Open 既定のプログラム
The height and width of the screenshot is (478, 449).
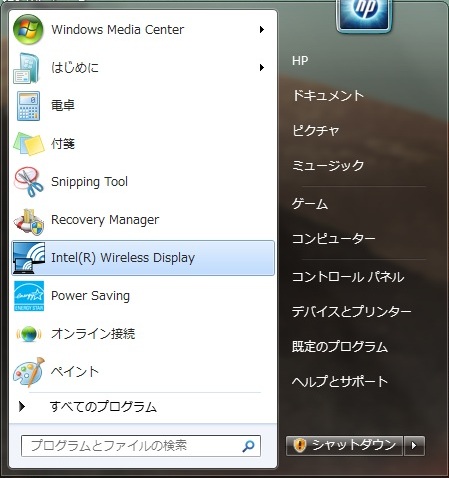[340, 347]
